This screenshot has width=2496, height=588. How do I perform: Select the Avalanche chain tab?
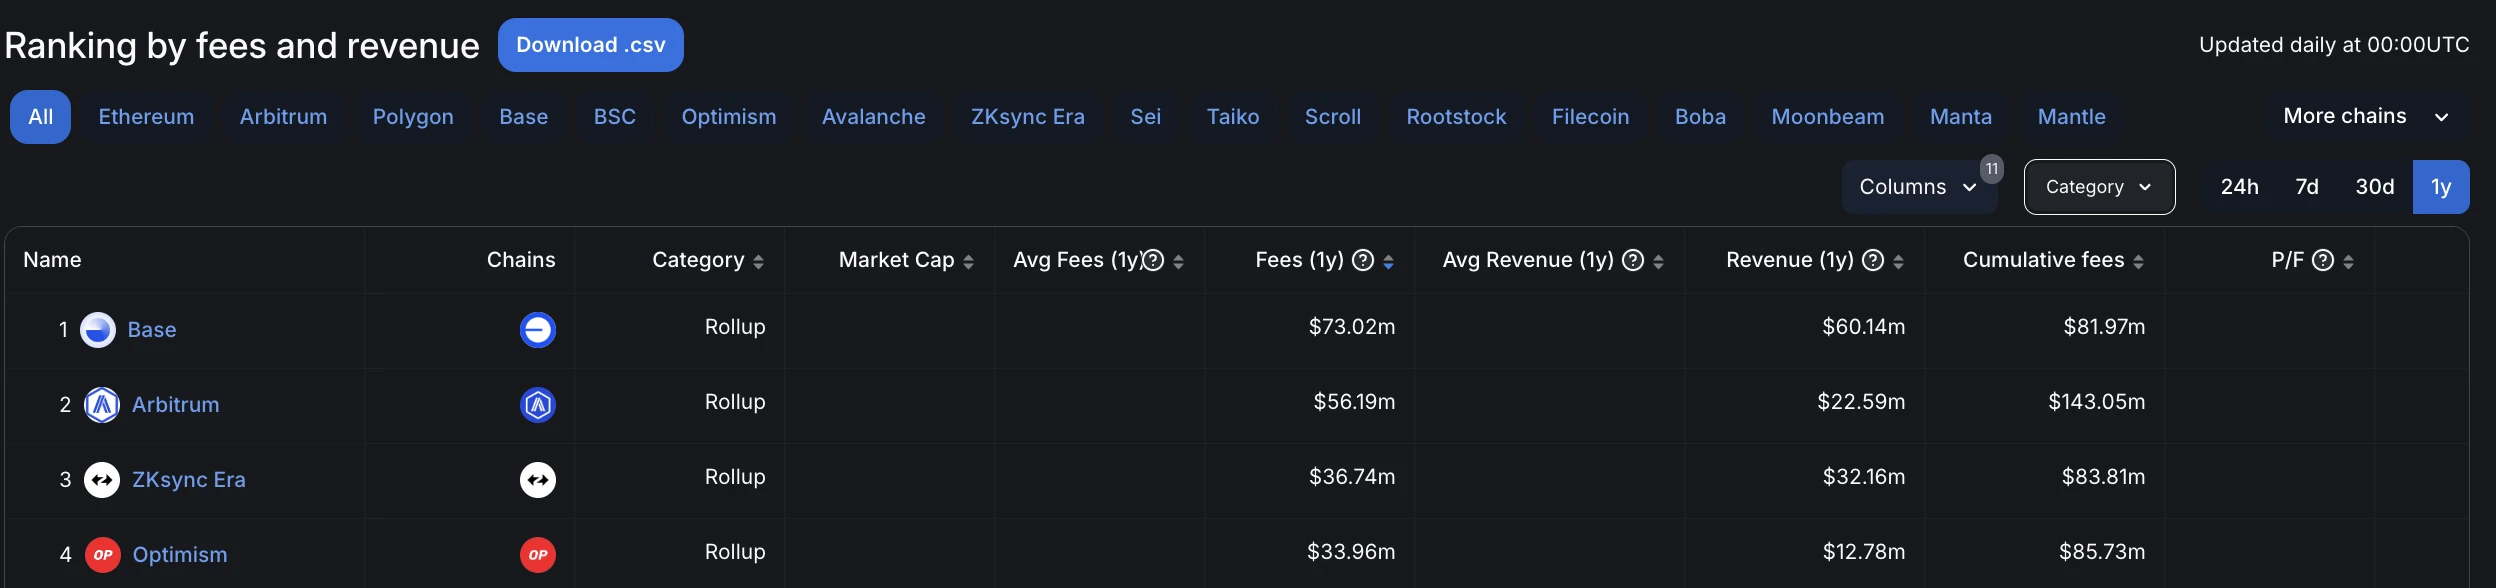[x=873, y=117]
